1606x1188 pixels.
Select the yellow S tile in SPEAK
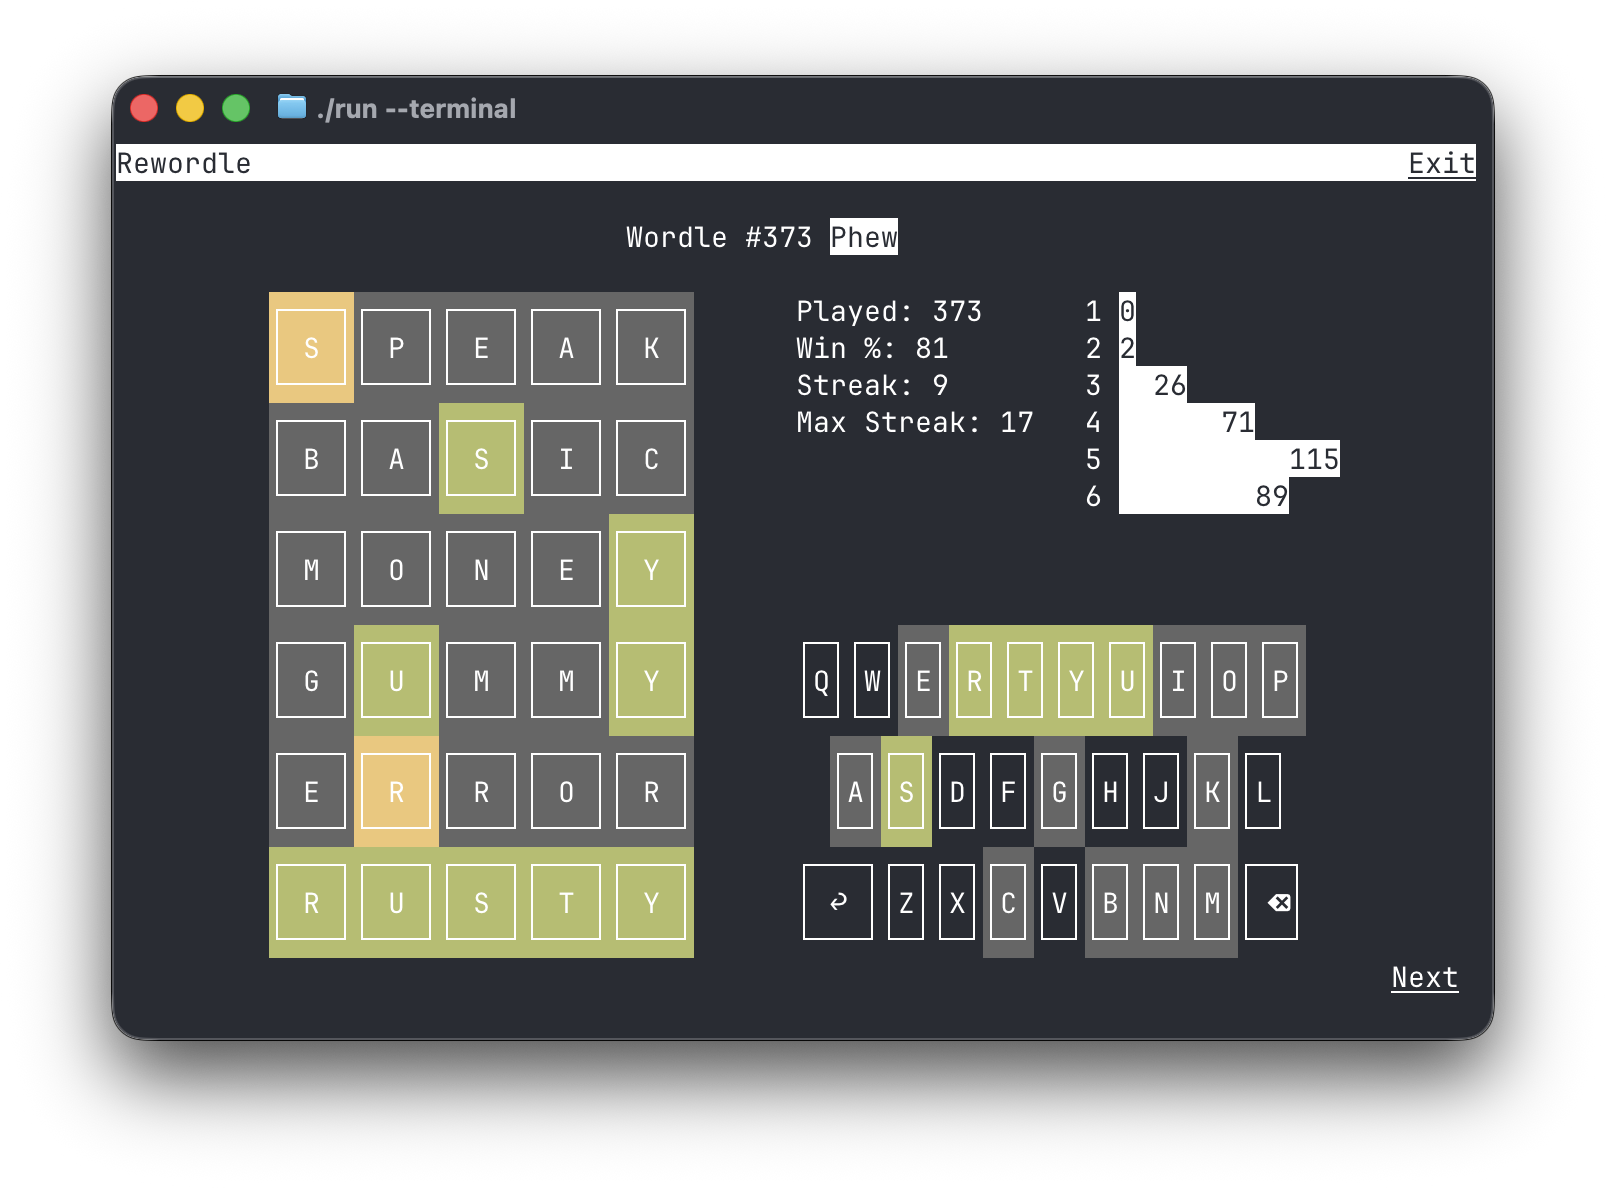pyautogui.click(x=311, y=347)
